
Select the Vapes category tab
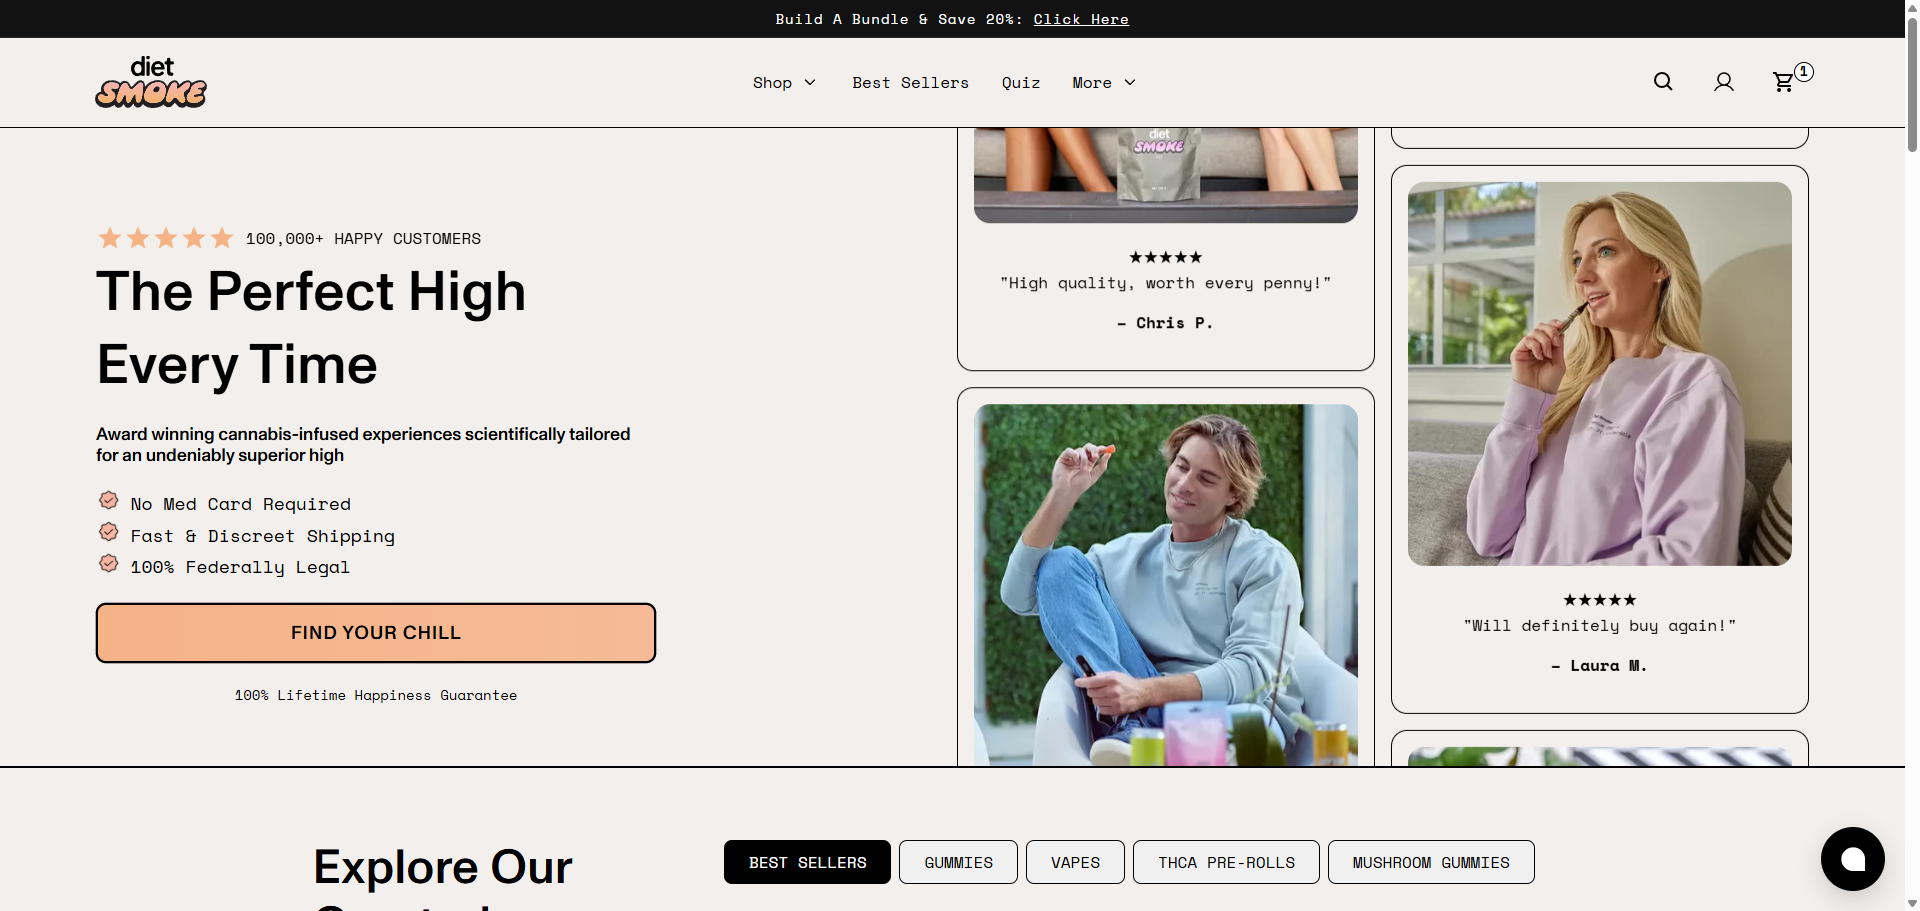(1075, 862)
